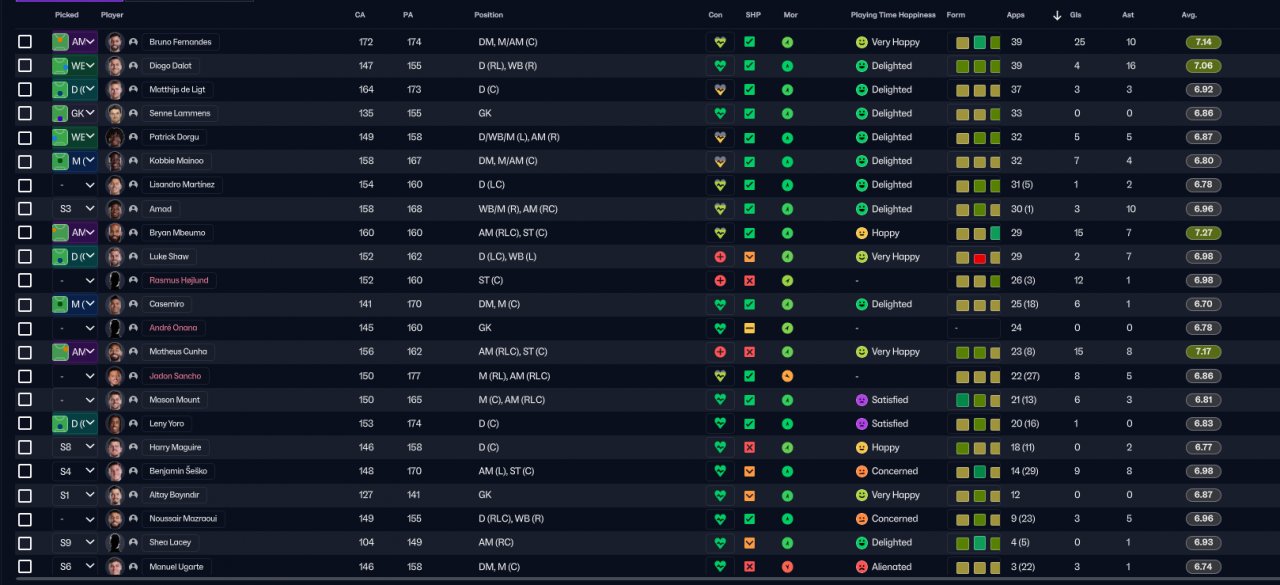
Task: Click Diogo Dalot's player portrait
Action: pos(115,66)
